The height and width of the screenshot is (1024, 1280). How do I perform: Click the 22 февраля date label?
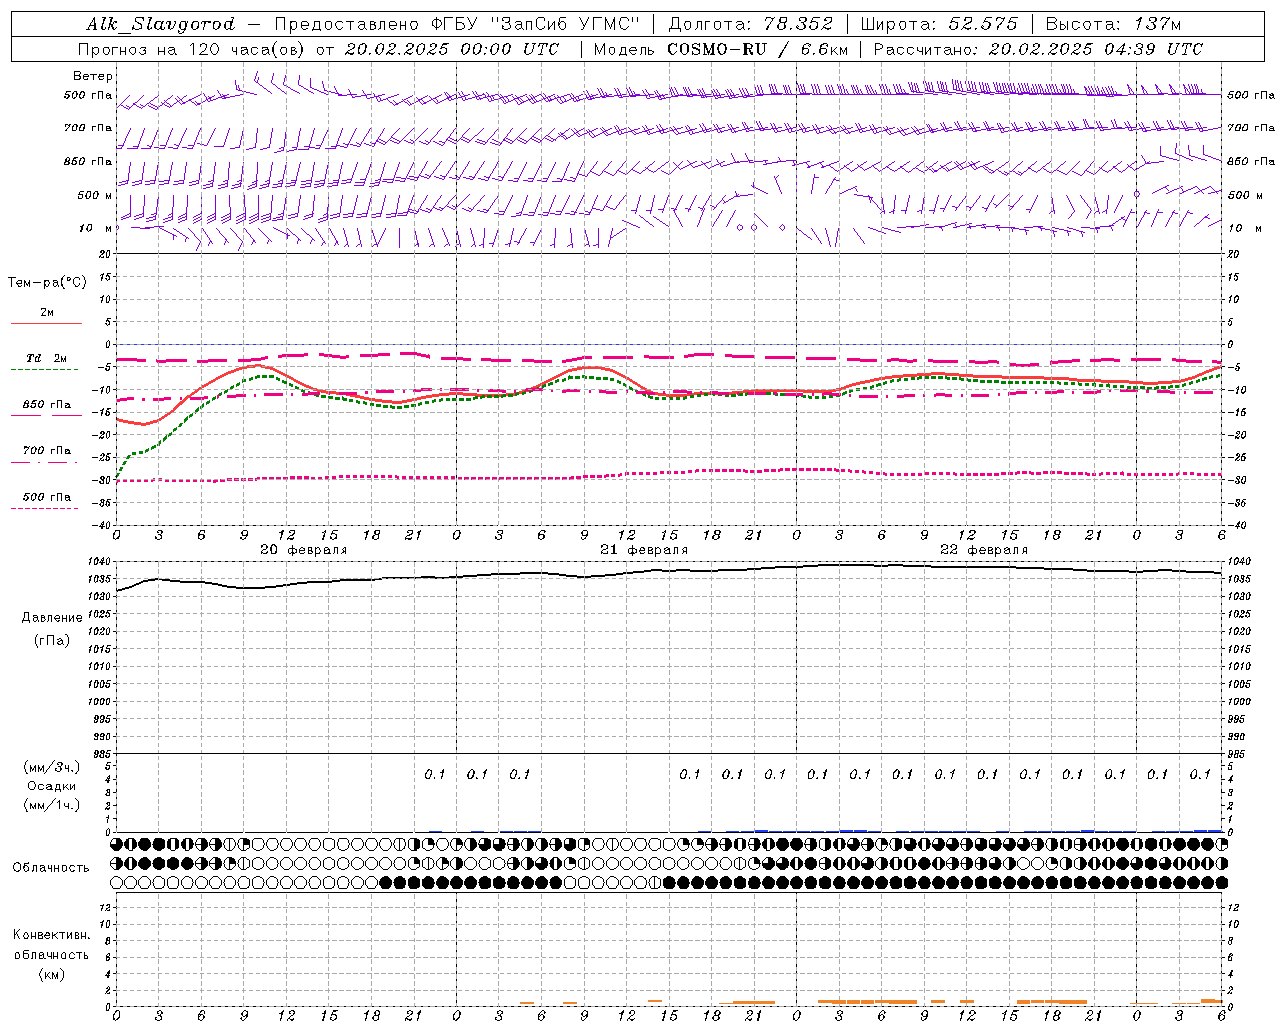tap(984, 550)
